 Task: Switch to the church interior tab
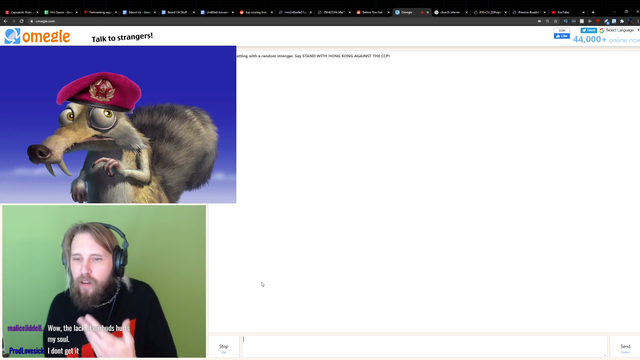point(451,12)
